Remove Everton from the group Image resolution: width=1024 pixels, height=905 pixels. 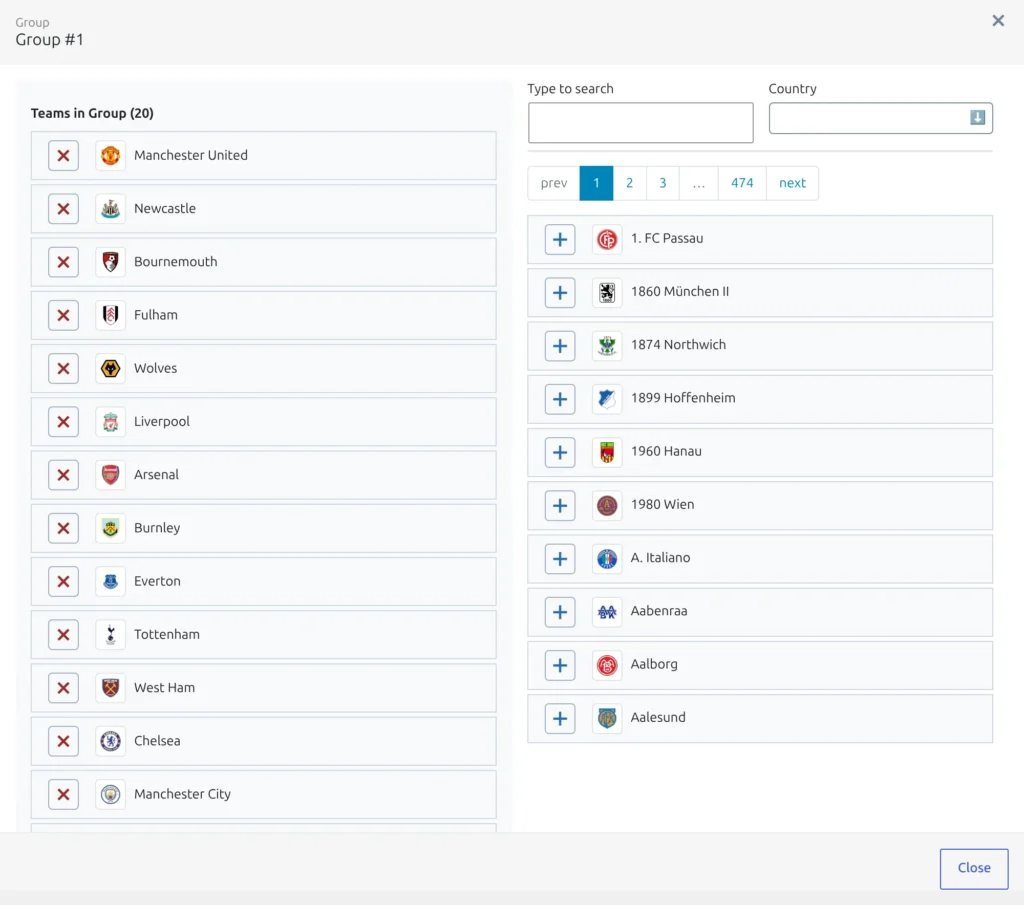coord(63,581)
